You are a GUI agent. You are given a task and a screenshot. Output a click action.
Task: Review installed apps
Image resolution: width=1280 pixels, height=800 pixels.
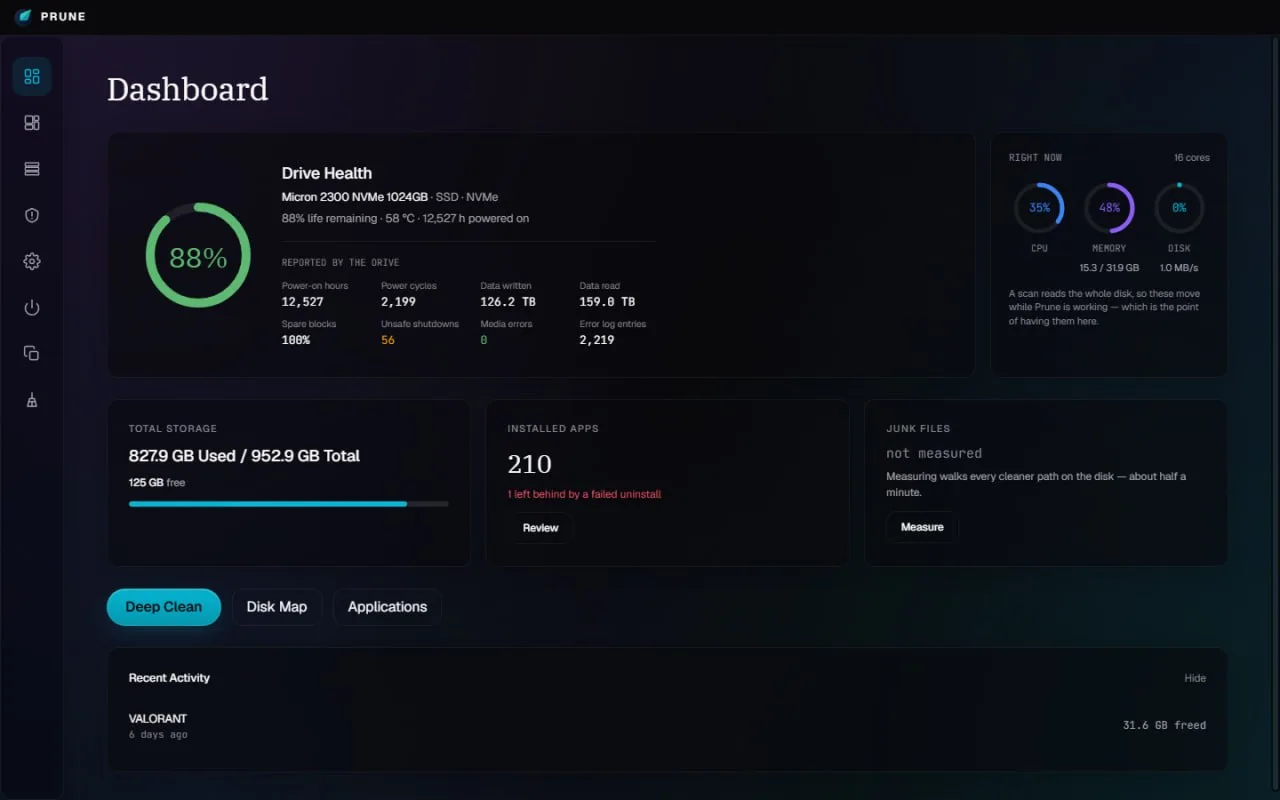coord(540,528)
